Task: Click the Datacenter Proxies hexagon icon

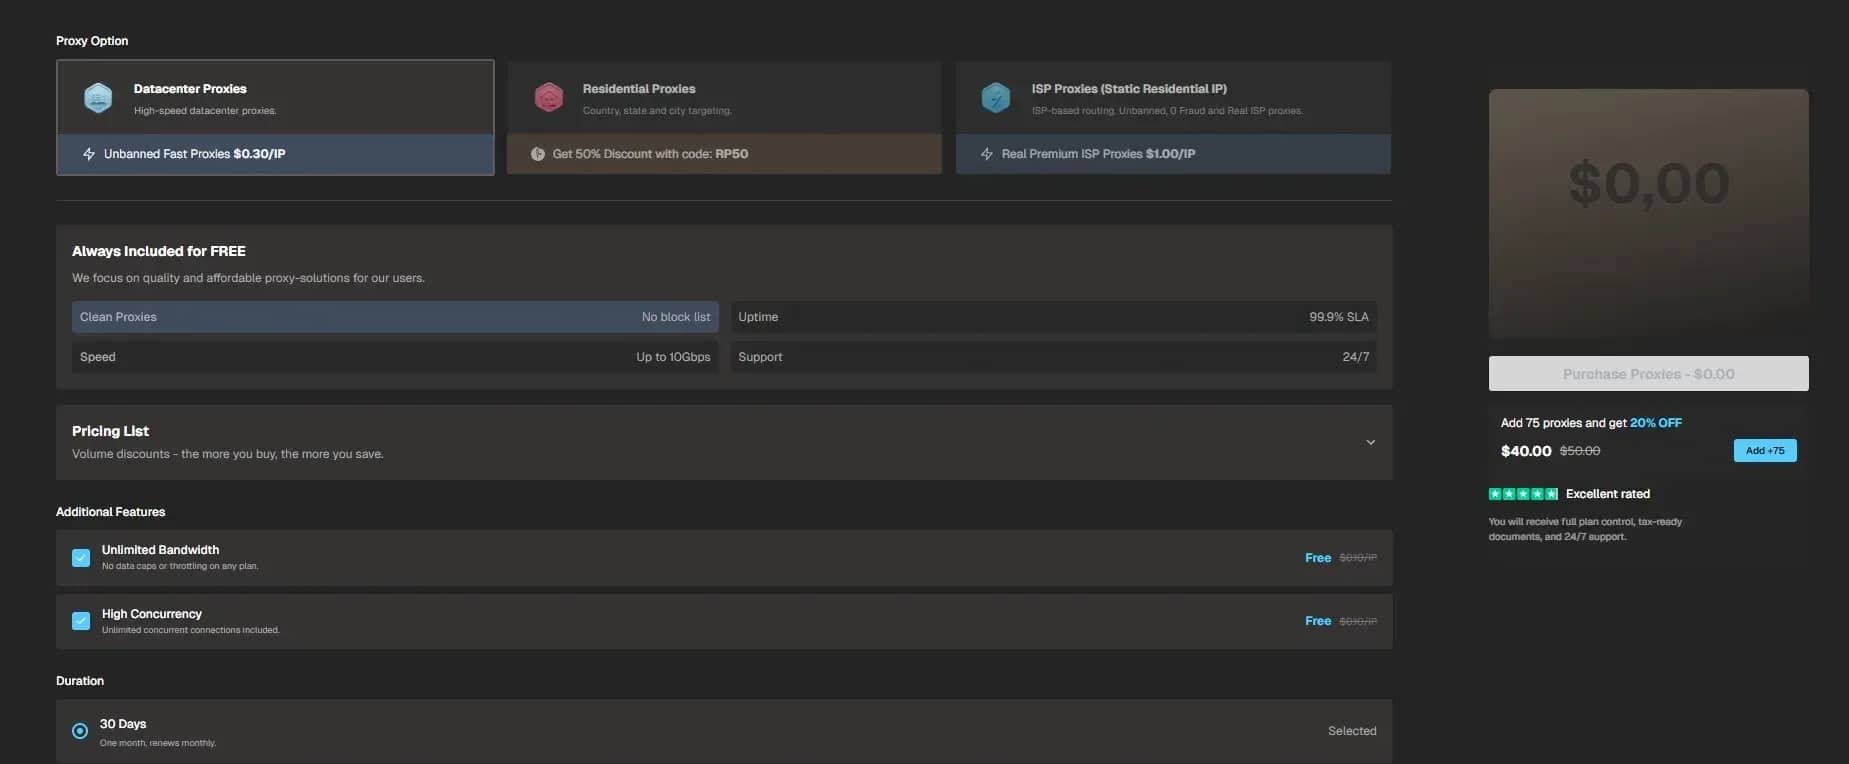Action: (x=98, y=98)
